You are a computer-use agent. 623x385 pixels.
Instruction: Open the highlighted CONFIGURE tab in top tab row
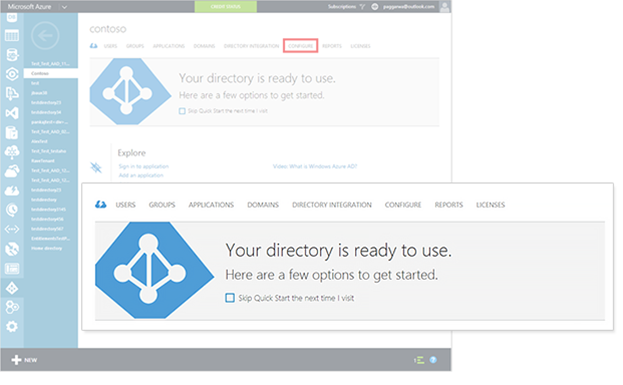coord(300,46)
